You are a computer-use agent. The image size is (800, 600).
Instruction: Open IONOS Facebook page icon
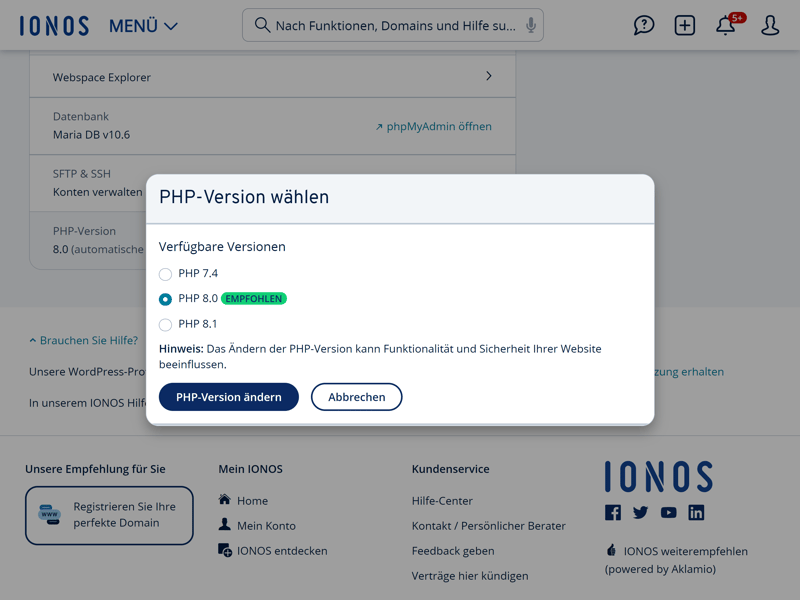[613, 512]
